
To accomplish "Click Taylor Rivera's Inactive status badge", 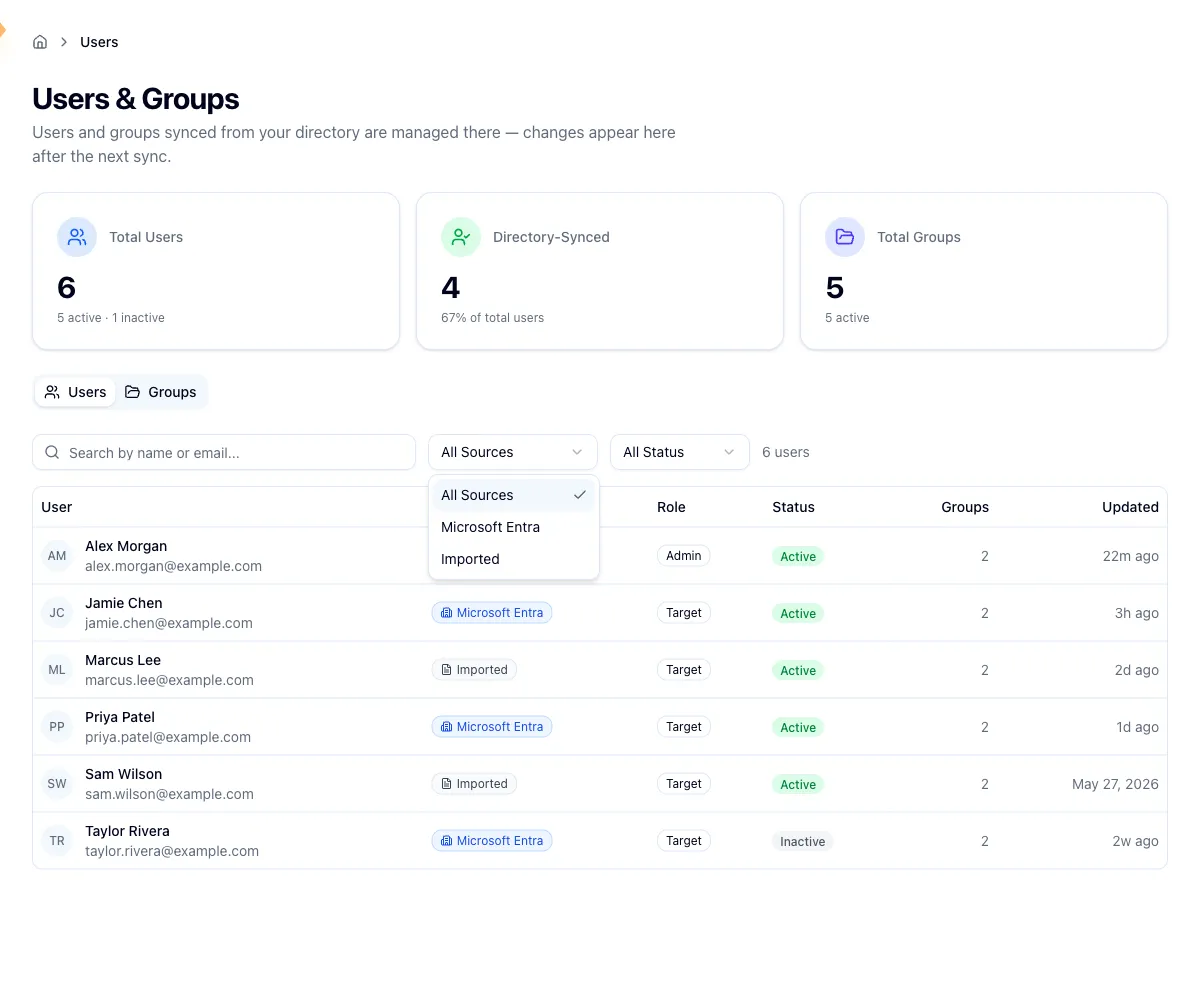I will 803,842.
